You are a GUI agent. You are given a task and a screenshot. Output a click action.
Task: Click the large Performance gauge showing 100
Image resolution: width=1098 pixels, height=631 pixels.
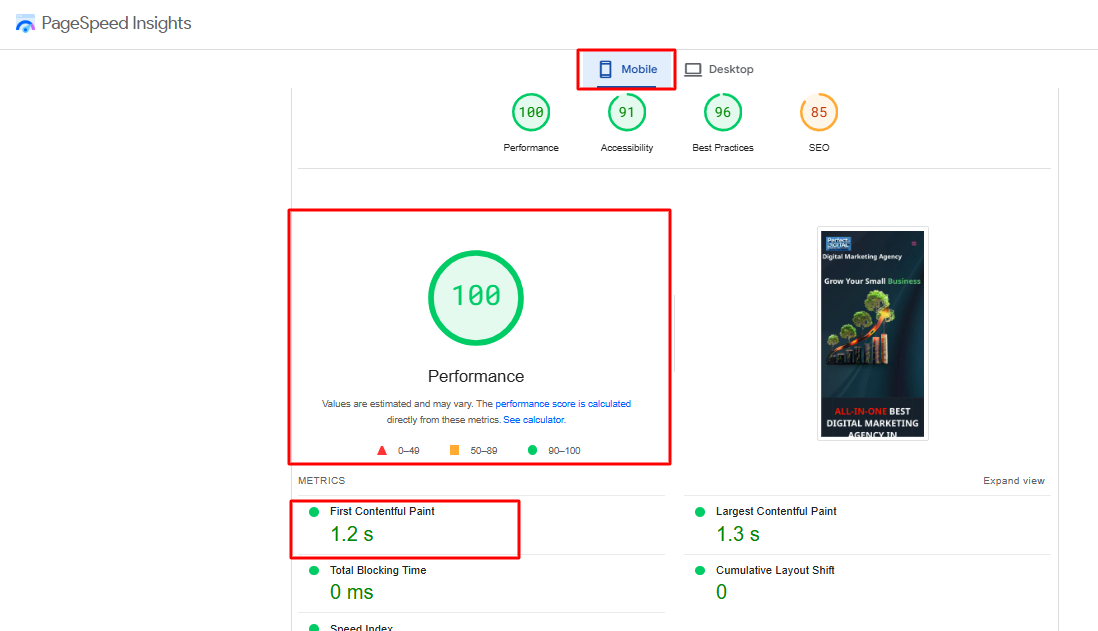476,298
